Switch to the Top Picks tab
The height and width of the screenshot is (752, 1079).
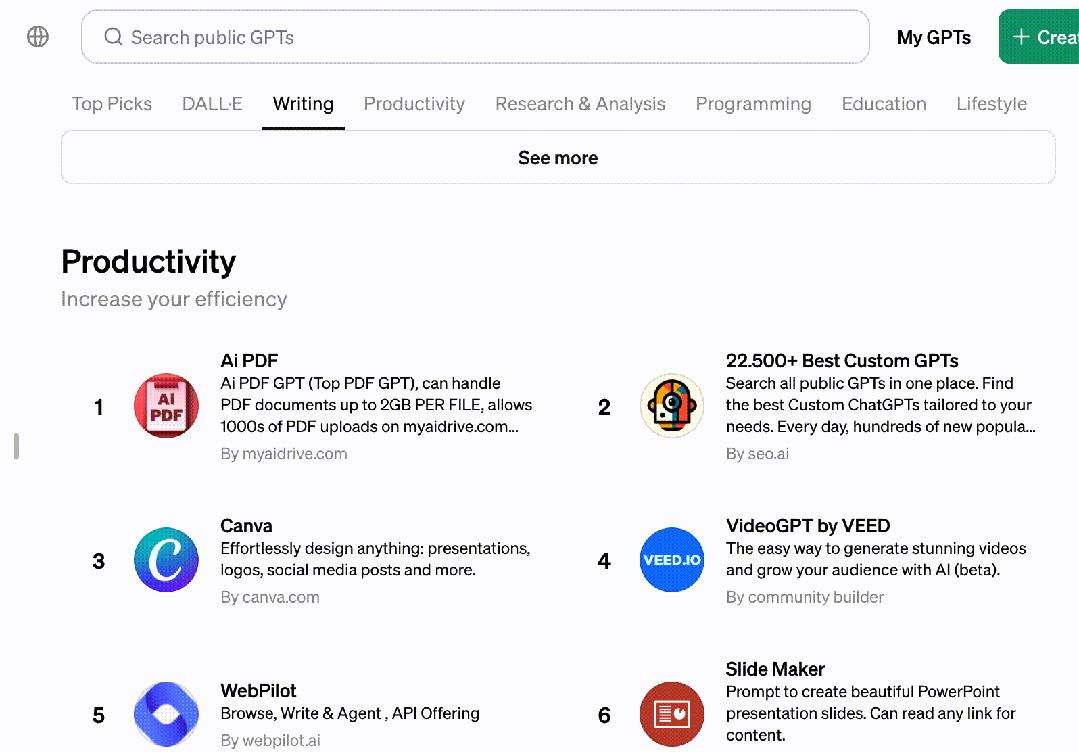(x=112, y=104)
